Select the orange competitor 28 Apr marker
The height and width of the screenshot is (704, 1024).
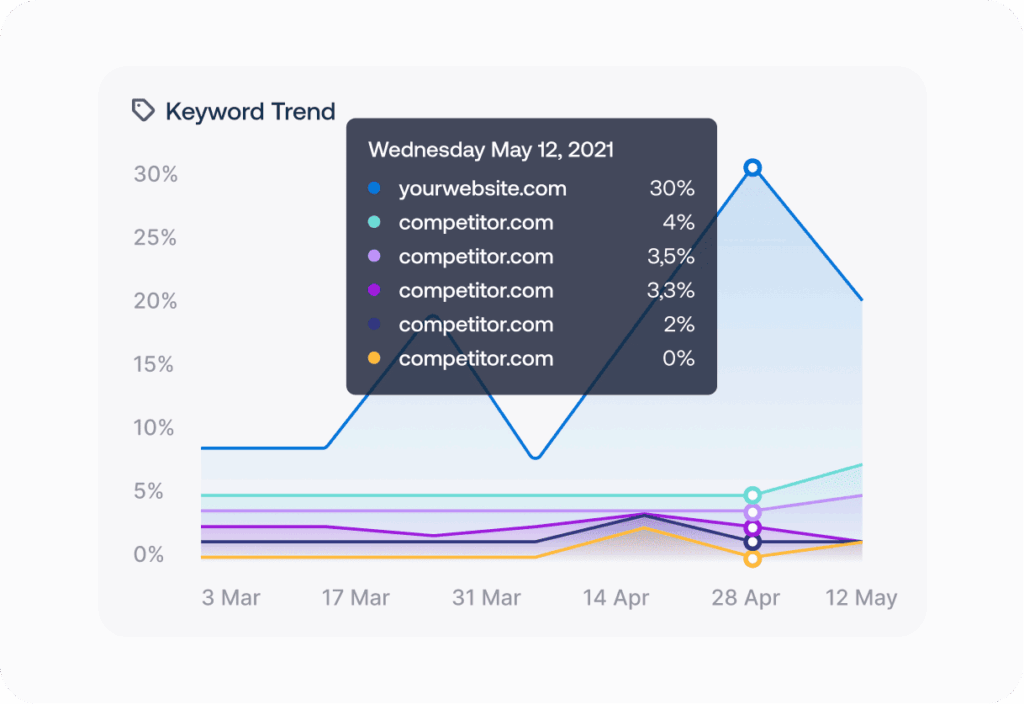(753, 559)
